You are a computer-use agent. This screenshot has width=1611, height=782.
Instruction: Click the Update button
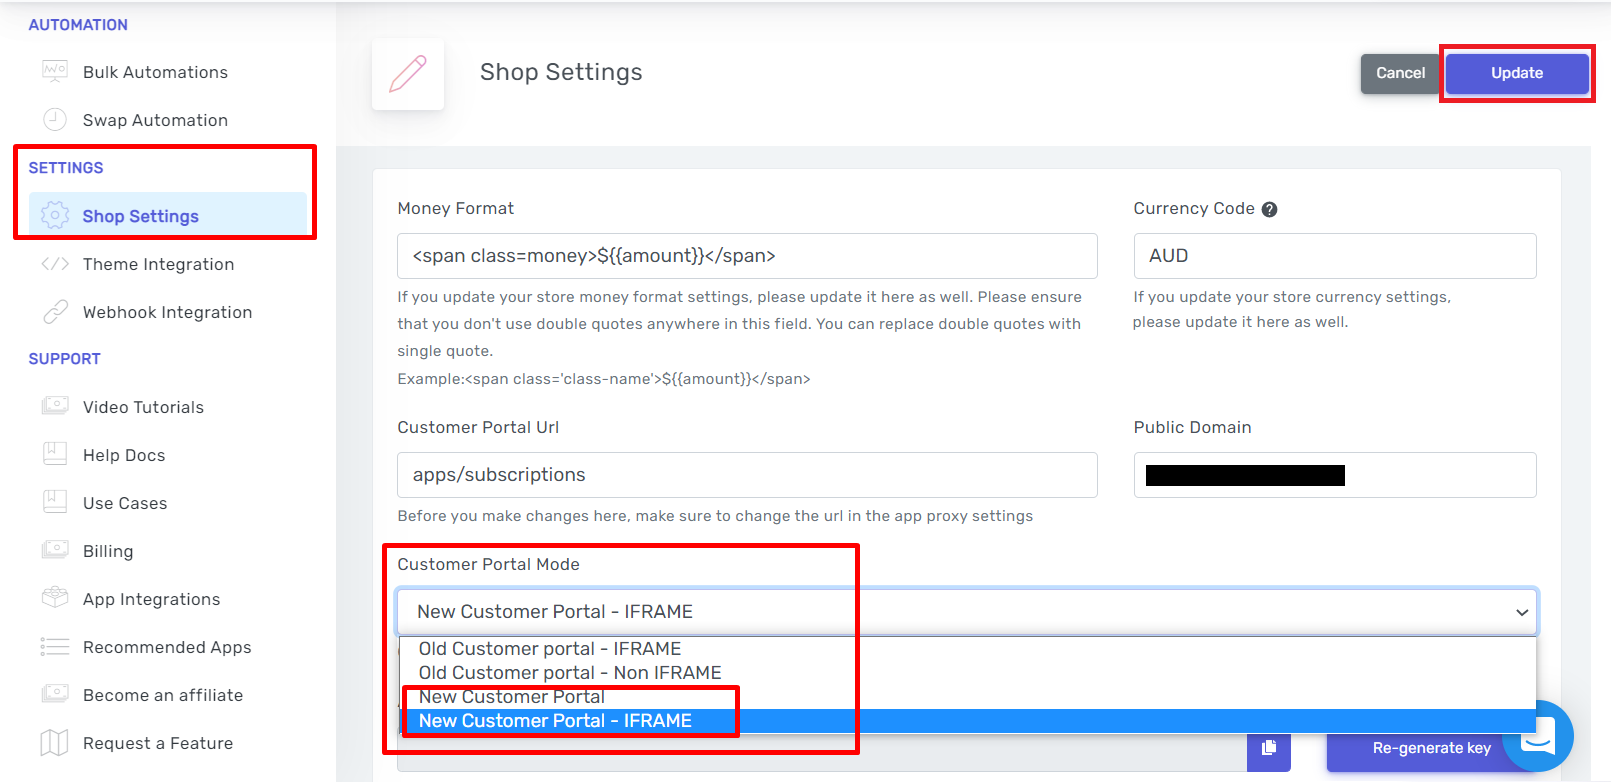[x=1517, y=73]
